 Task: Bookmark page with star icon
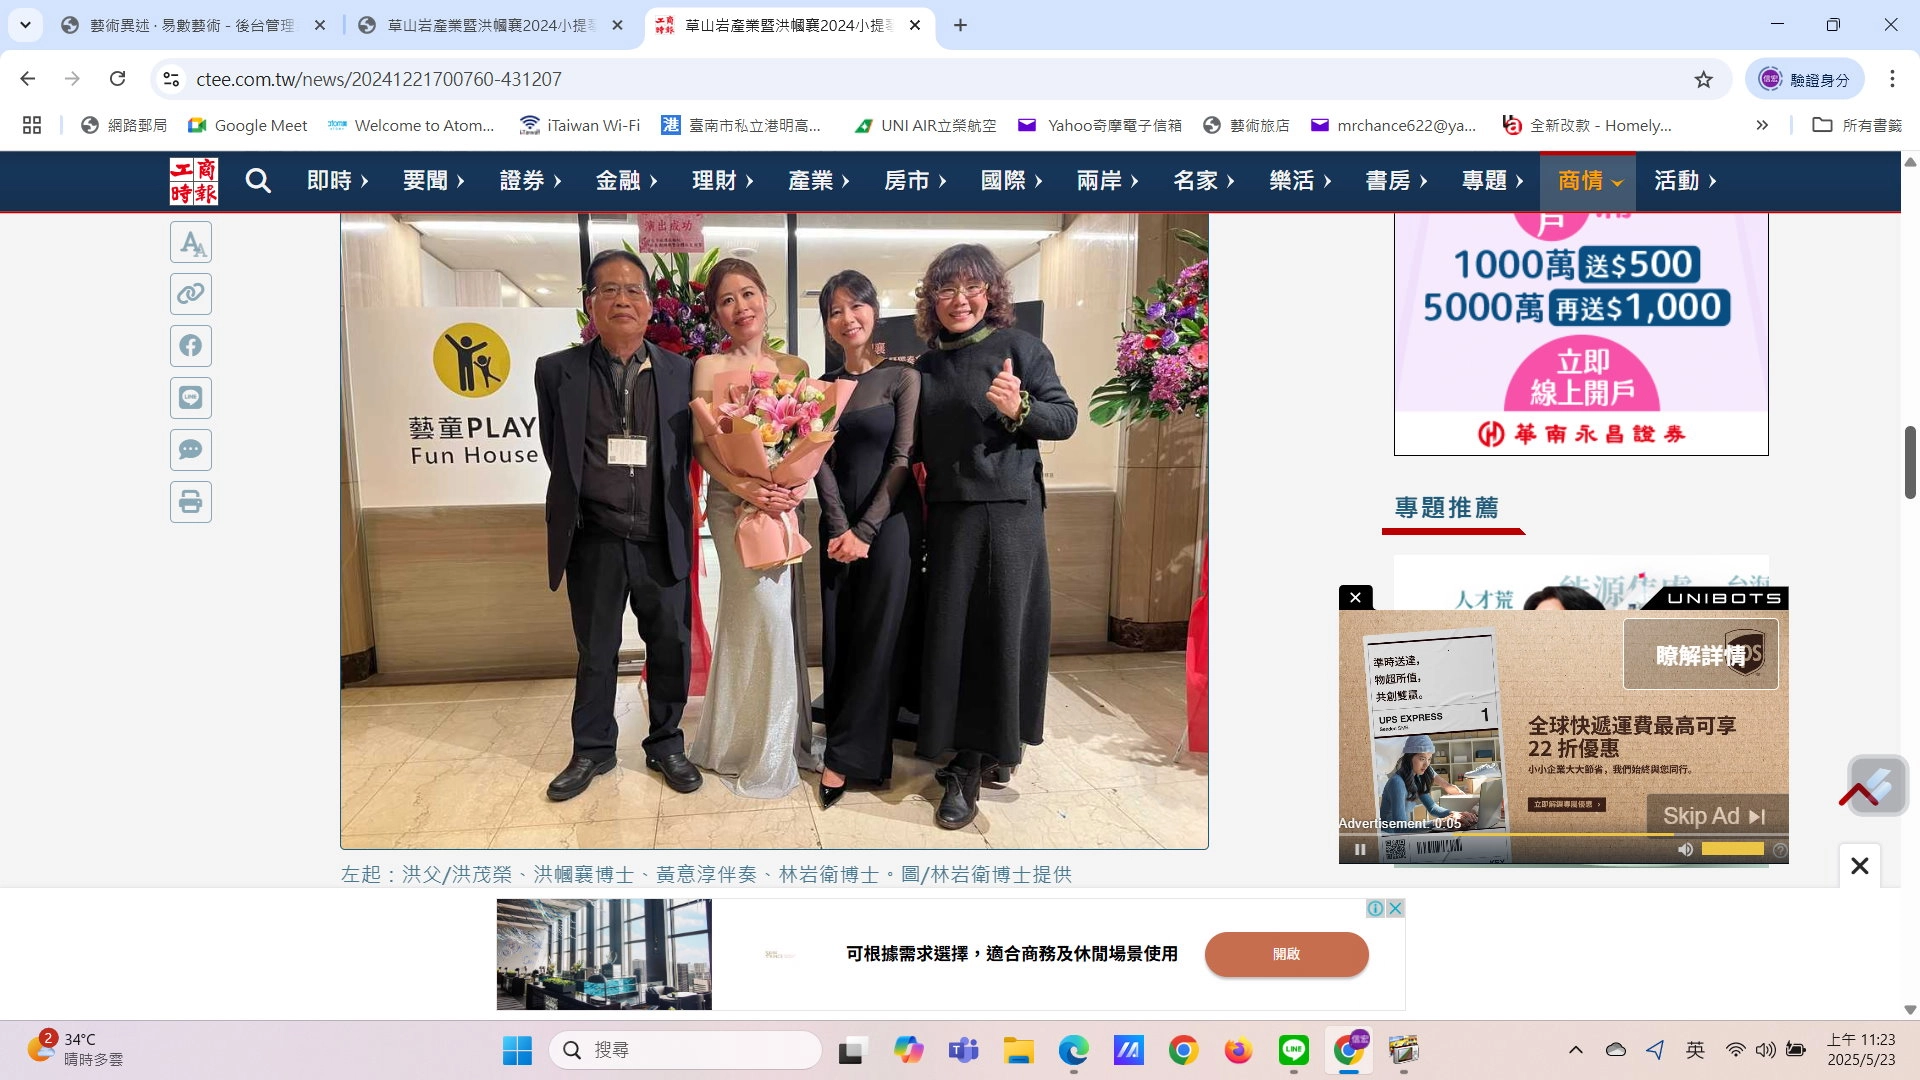point(1703,79)
